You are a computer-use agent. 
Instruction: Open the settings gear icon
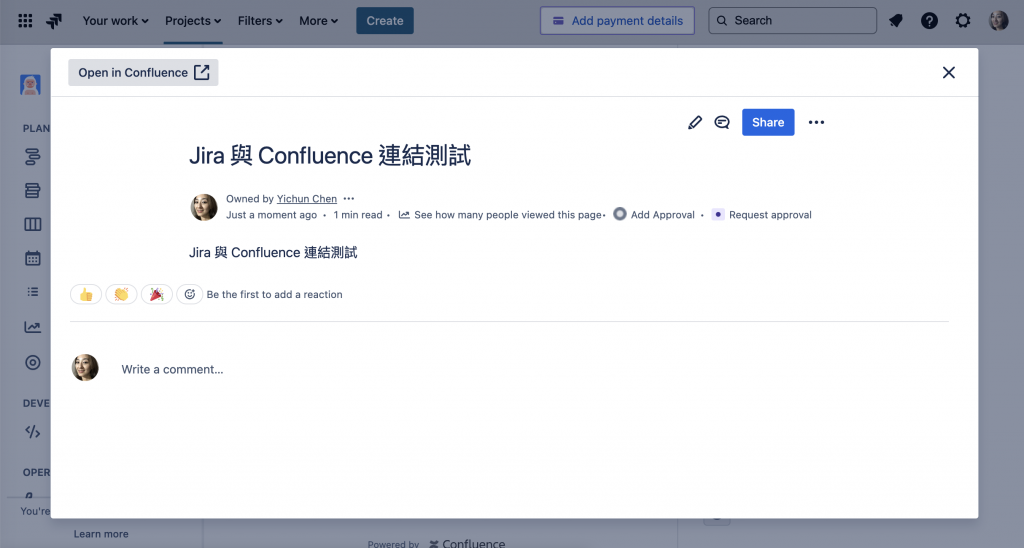pos(963,21)
